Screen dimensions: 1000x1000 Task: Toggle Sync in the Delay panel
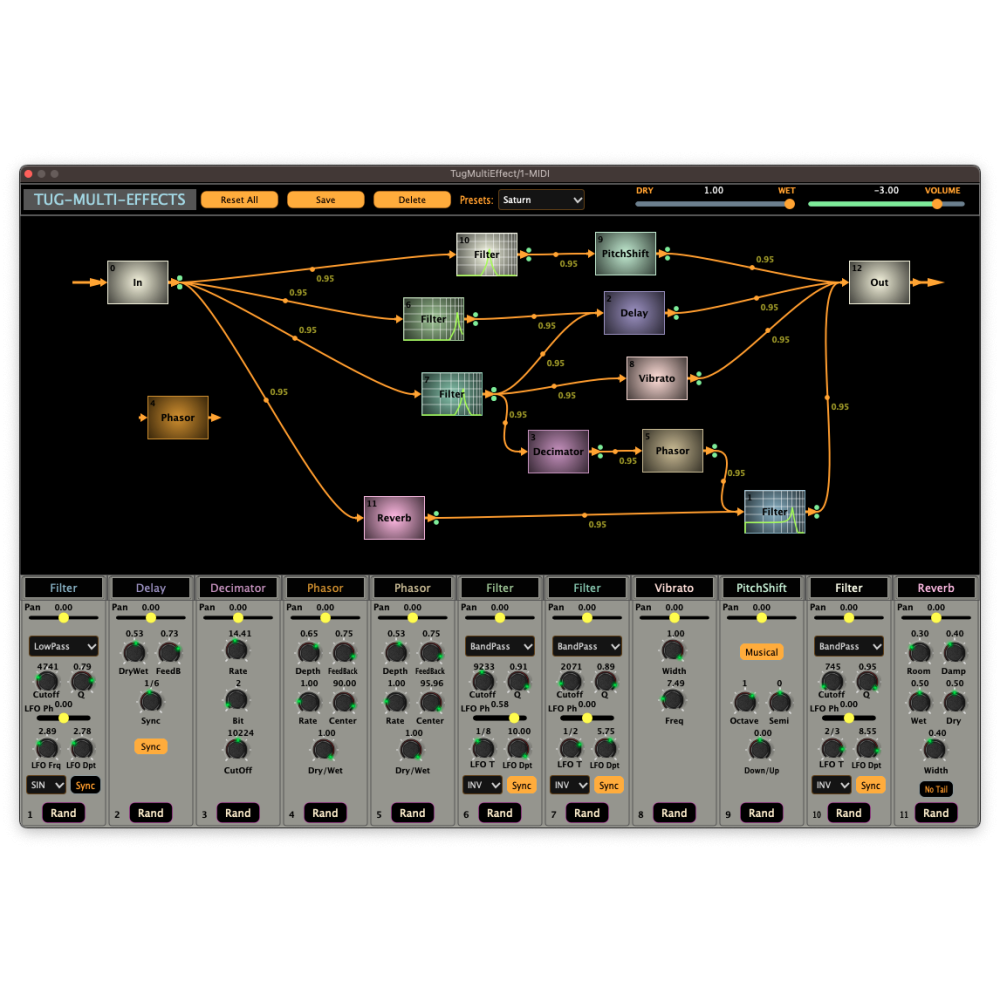coord(150,746)
